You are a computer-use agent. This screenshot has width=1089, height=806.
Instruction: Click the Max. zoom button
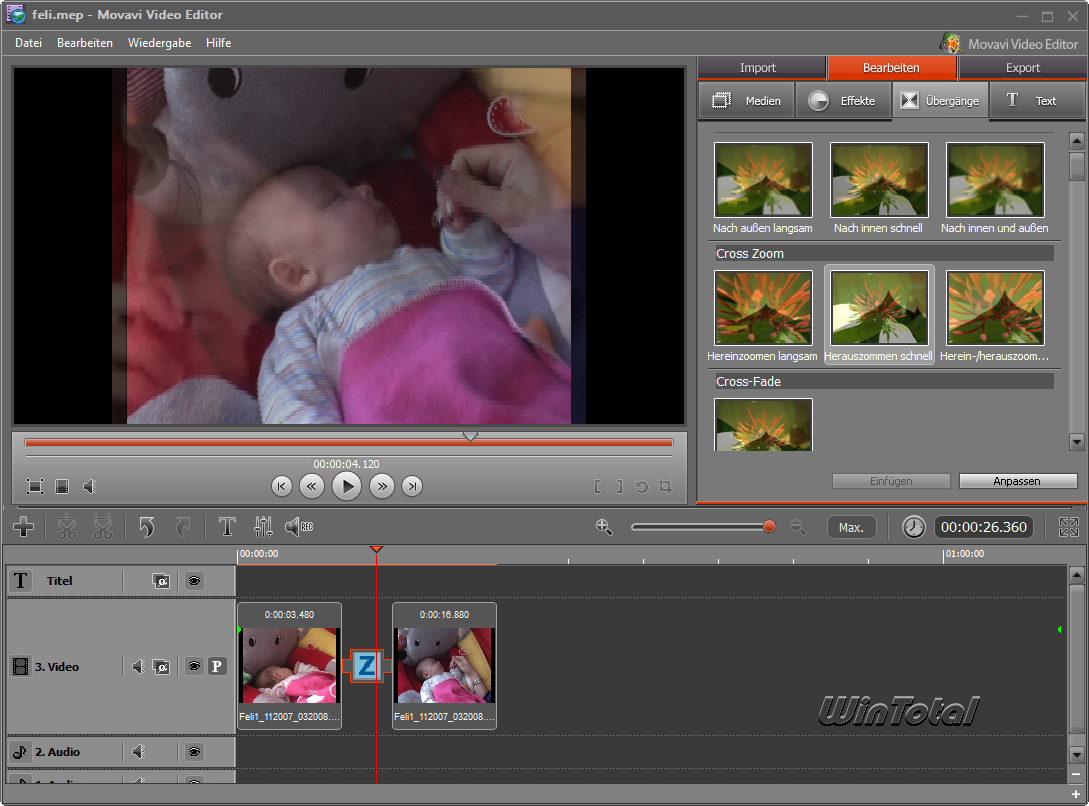click(x=851, y=527)
